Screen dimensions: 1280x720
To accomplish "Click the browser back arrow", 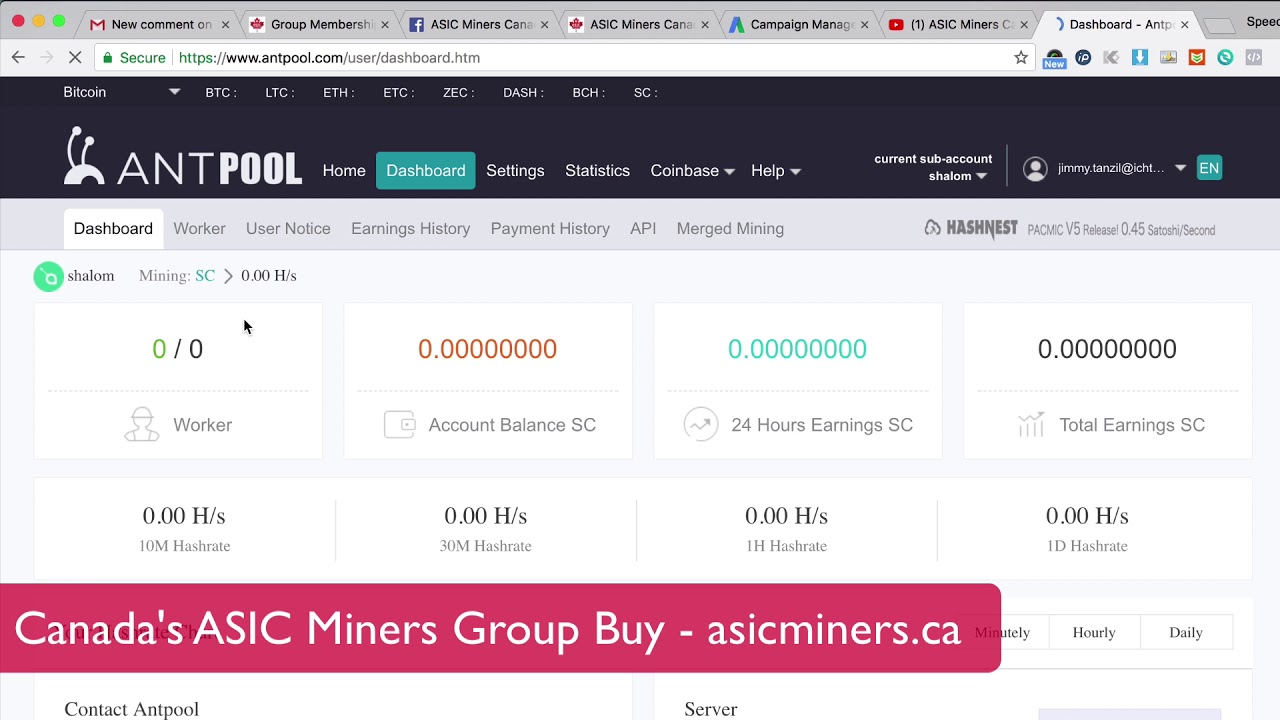I will click(x=18, y=58).
